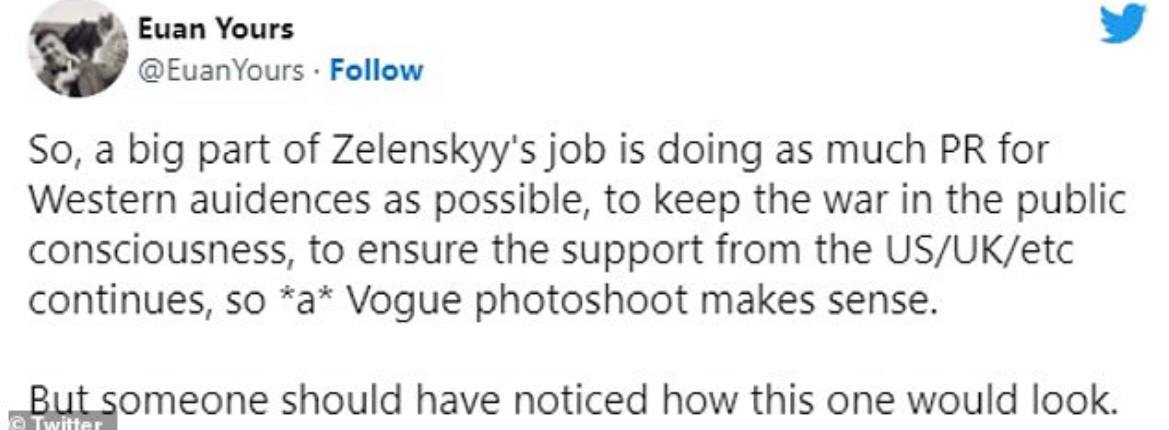The width and height of the screenshot is (1169, 430).
Task: Click the Follow link
Action: coord(376,70)
